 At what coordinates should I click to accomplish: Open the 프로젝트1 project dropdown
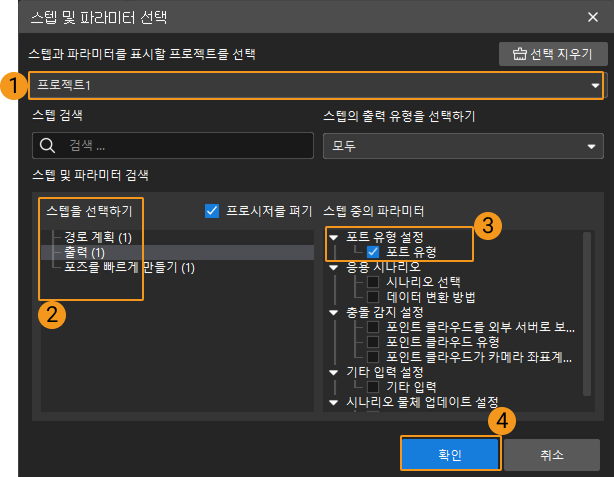[316, 85]
